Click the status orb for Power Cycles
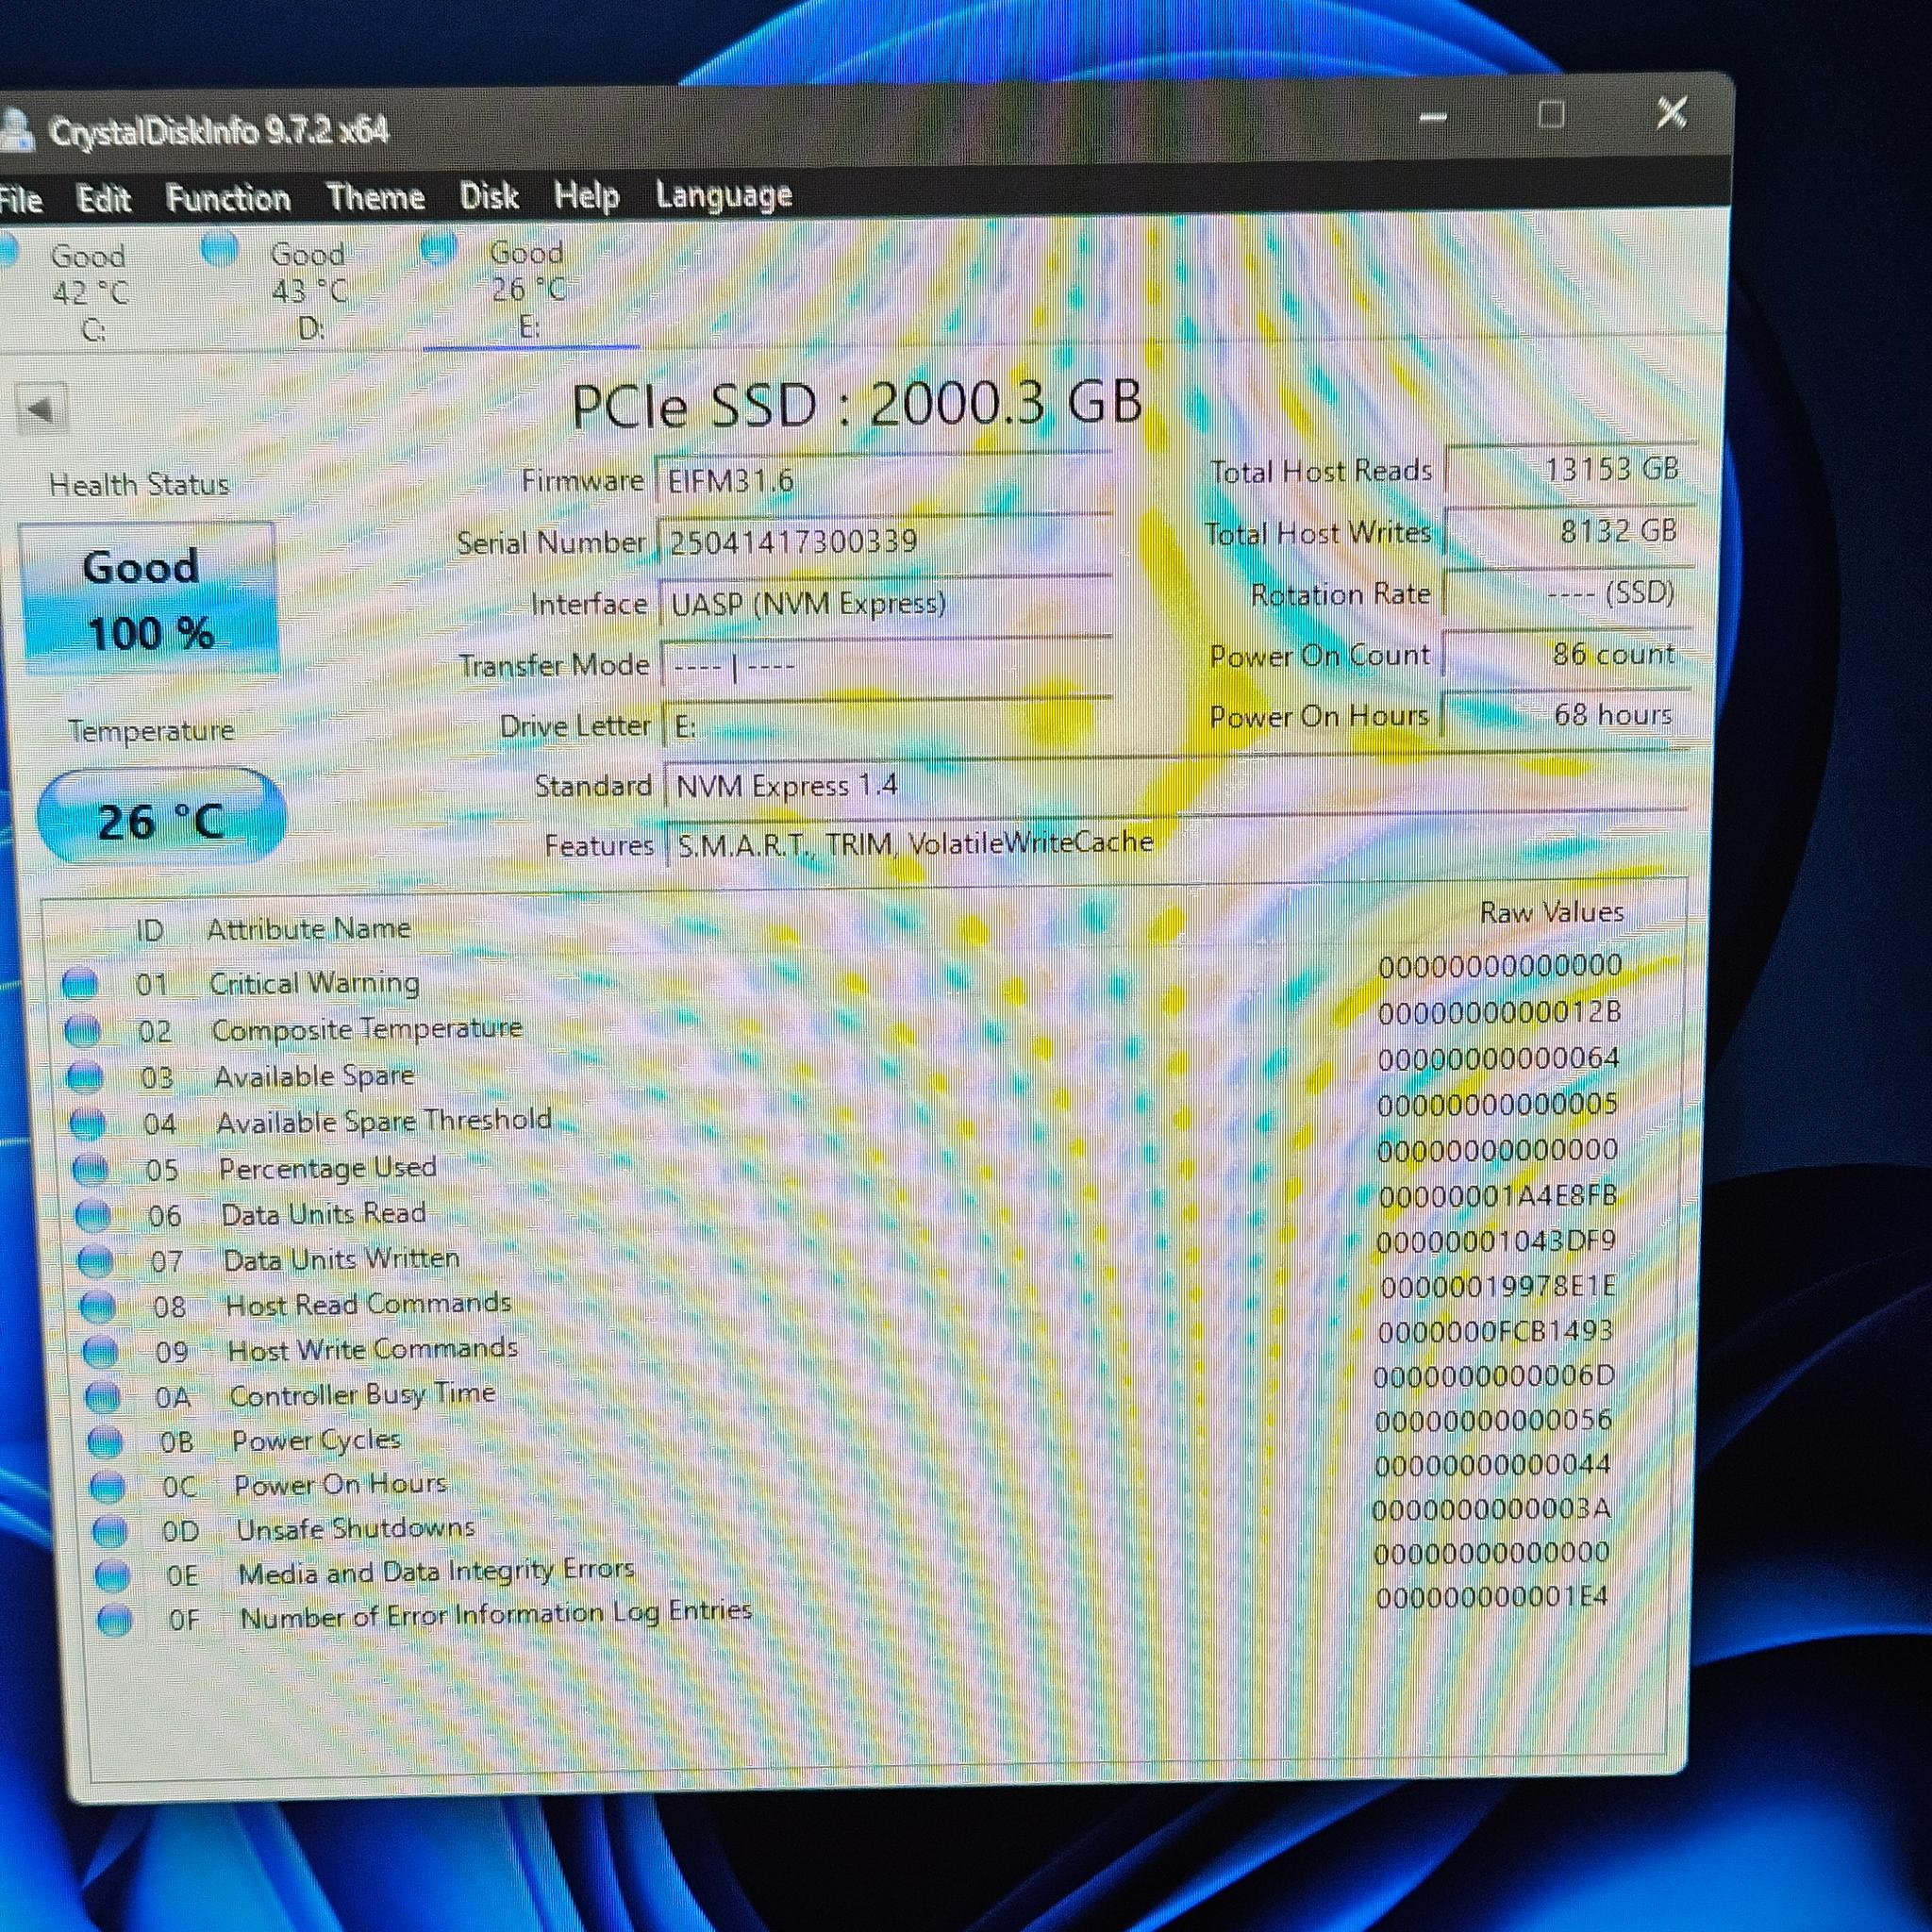This screenshot has width=1932, height=1932. pos(105,1442)
